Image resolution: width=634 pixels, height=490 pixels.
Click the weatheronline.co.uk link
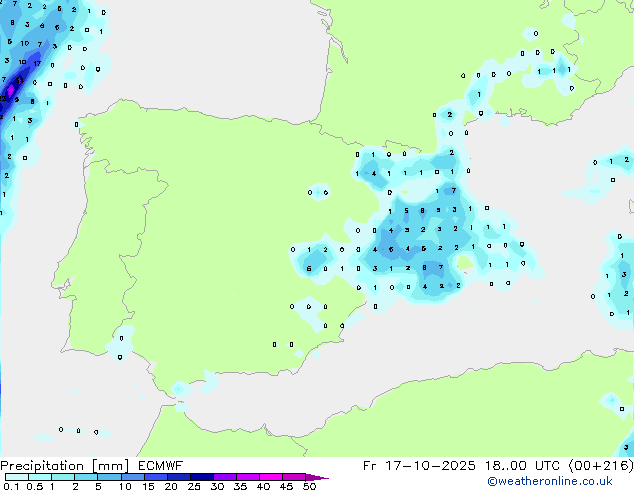(550, 481)
